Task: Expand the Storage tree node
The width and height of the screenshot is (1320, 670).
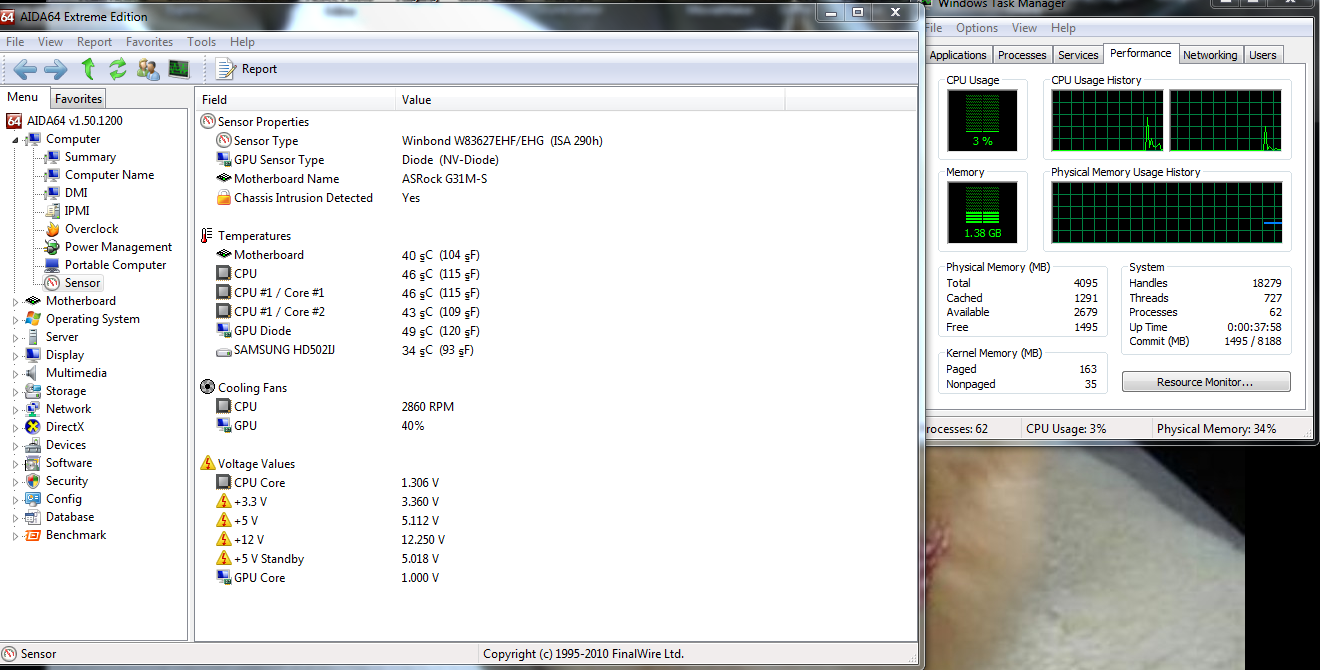Action: click(x=15, y=391)
